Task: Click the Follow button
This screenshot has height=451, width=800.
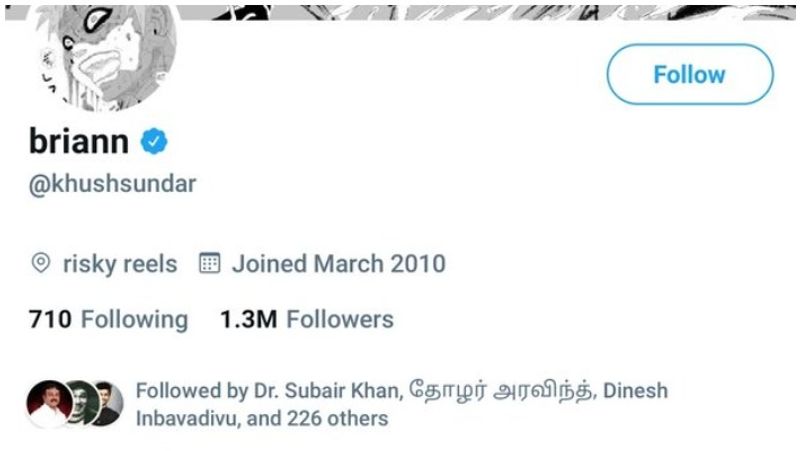Action: [689, 75]
